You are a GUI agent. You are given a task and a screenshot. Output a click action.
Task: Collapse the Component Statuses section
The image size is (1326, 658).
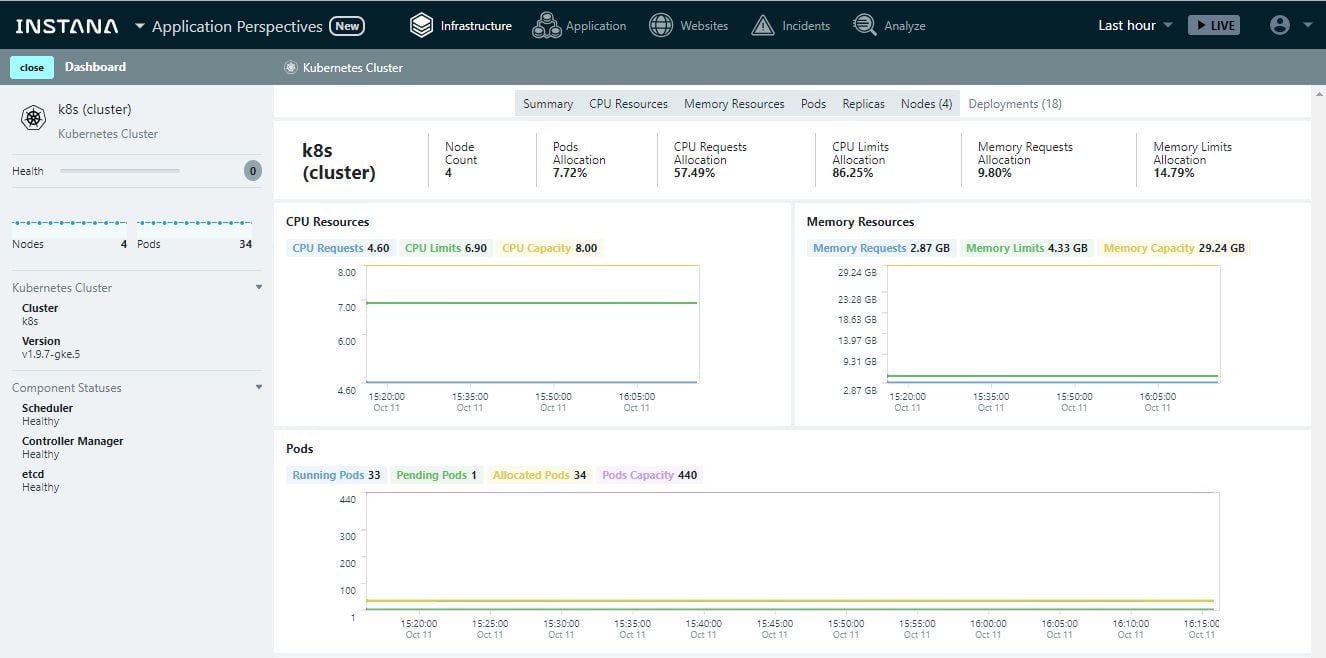point(259,387)
